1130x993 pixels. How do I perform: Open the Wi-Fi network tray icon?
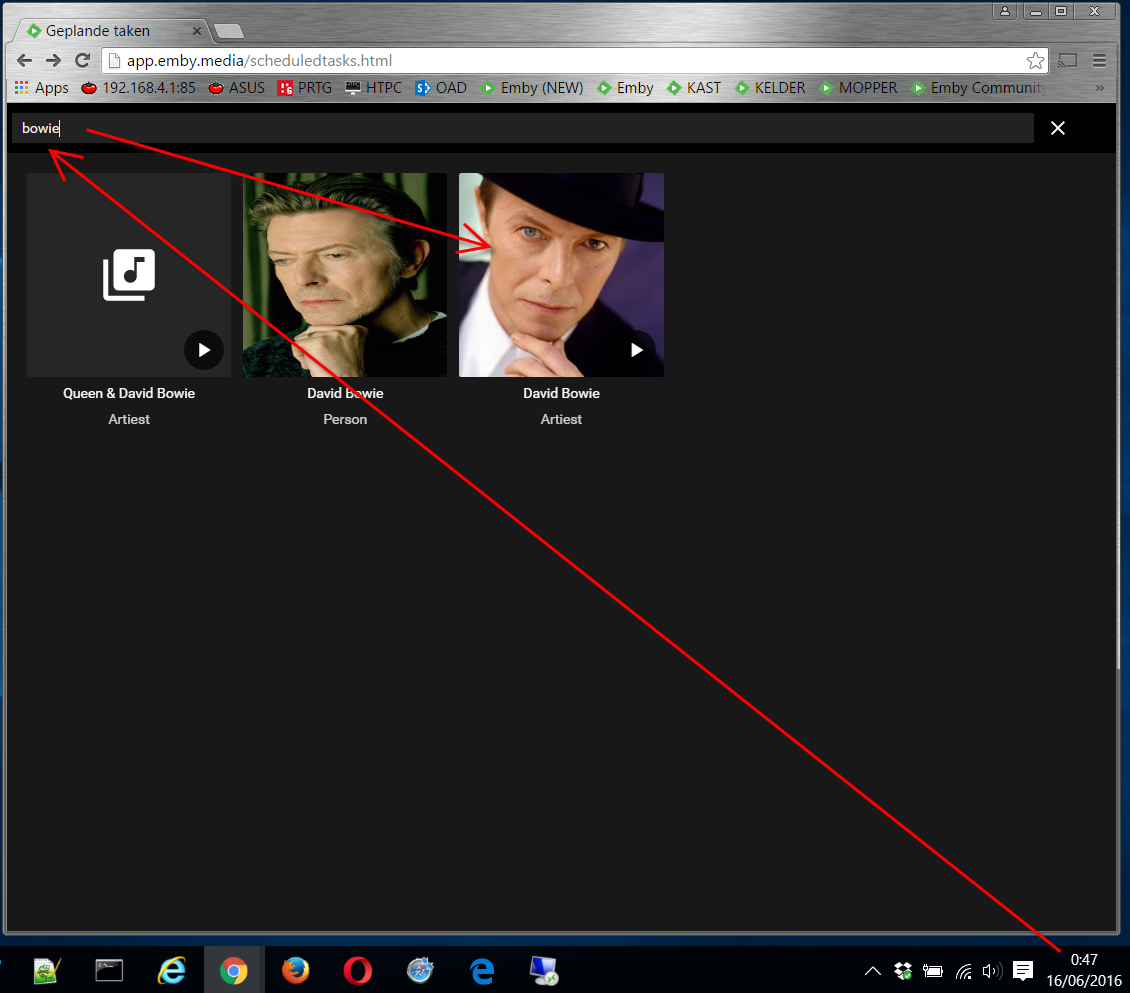pos(964,971)
